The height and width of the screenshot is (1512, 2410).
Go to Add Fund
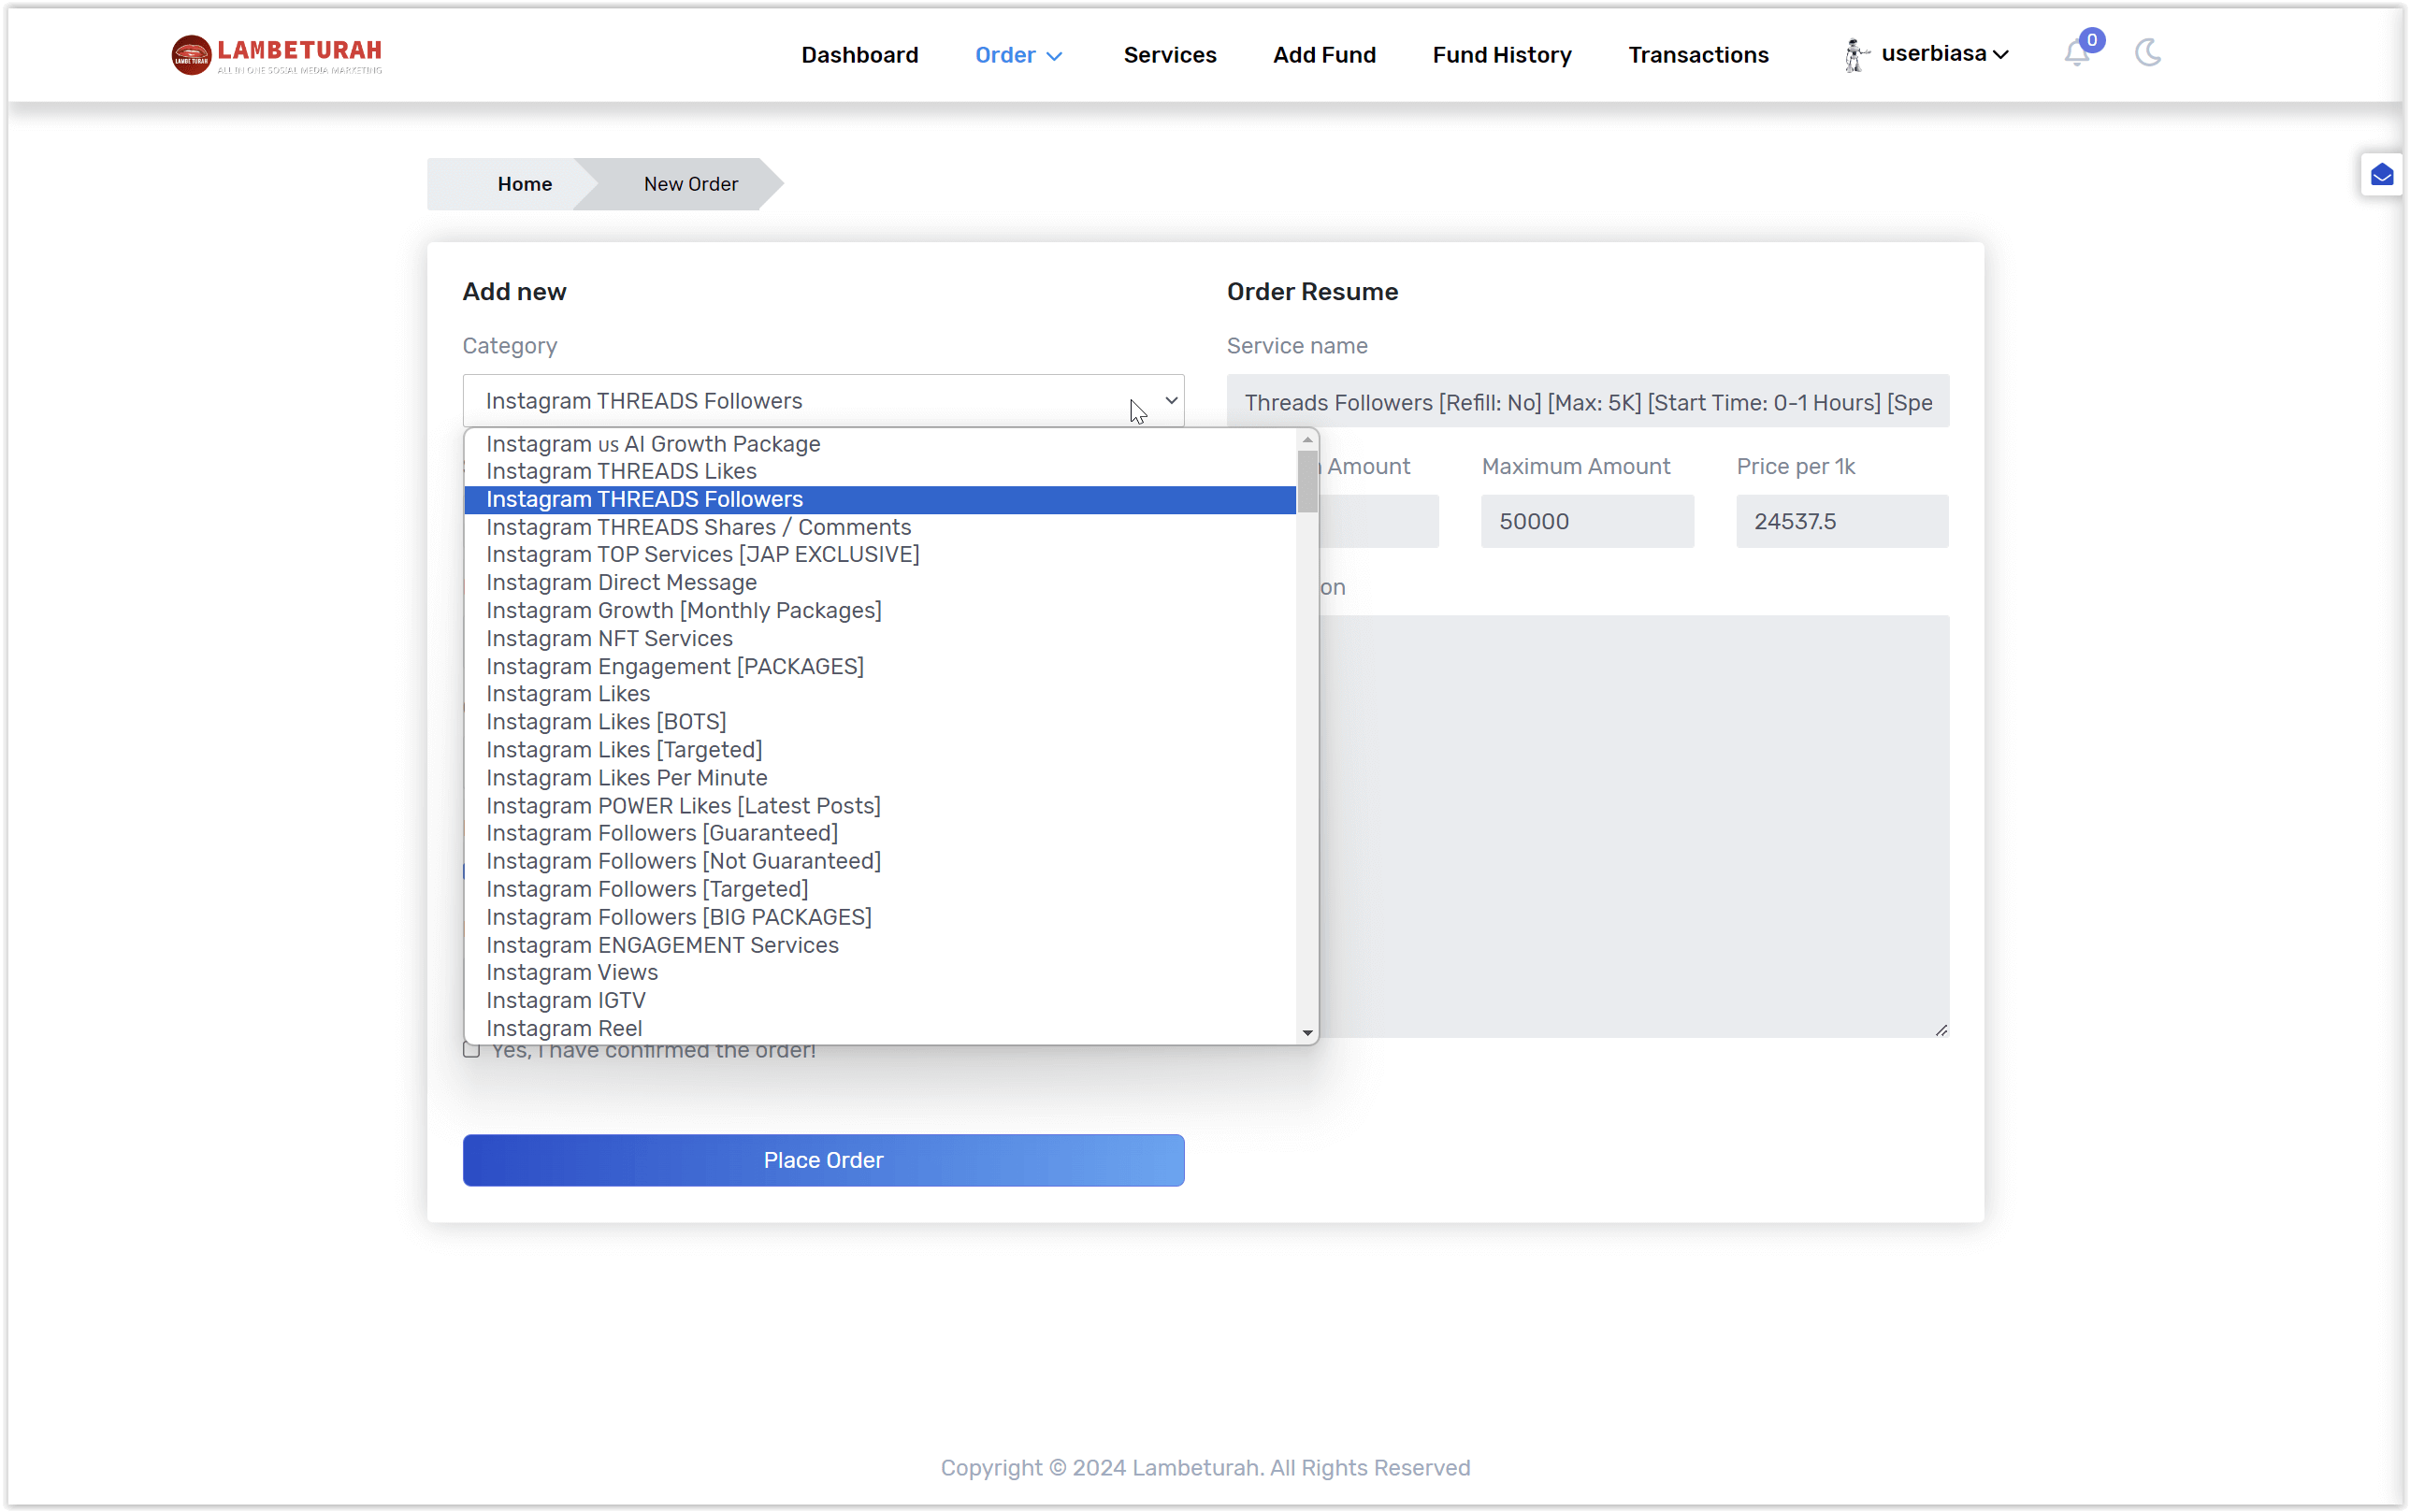click(1324, 55)
